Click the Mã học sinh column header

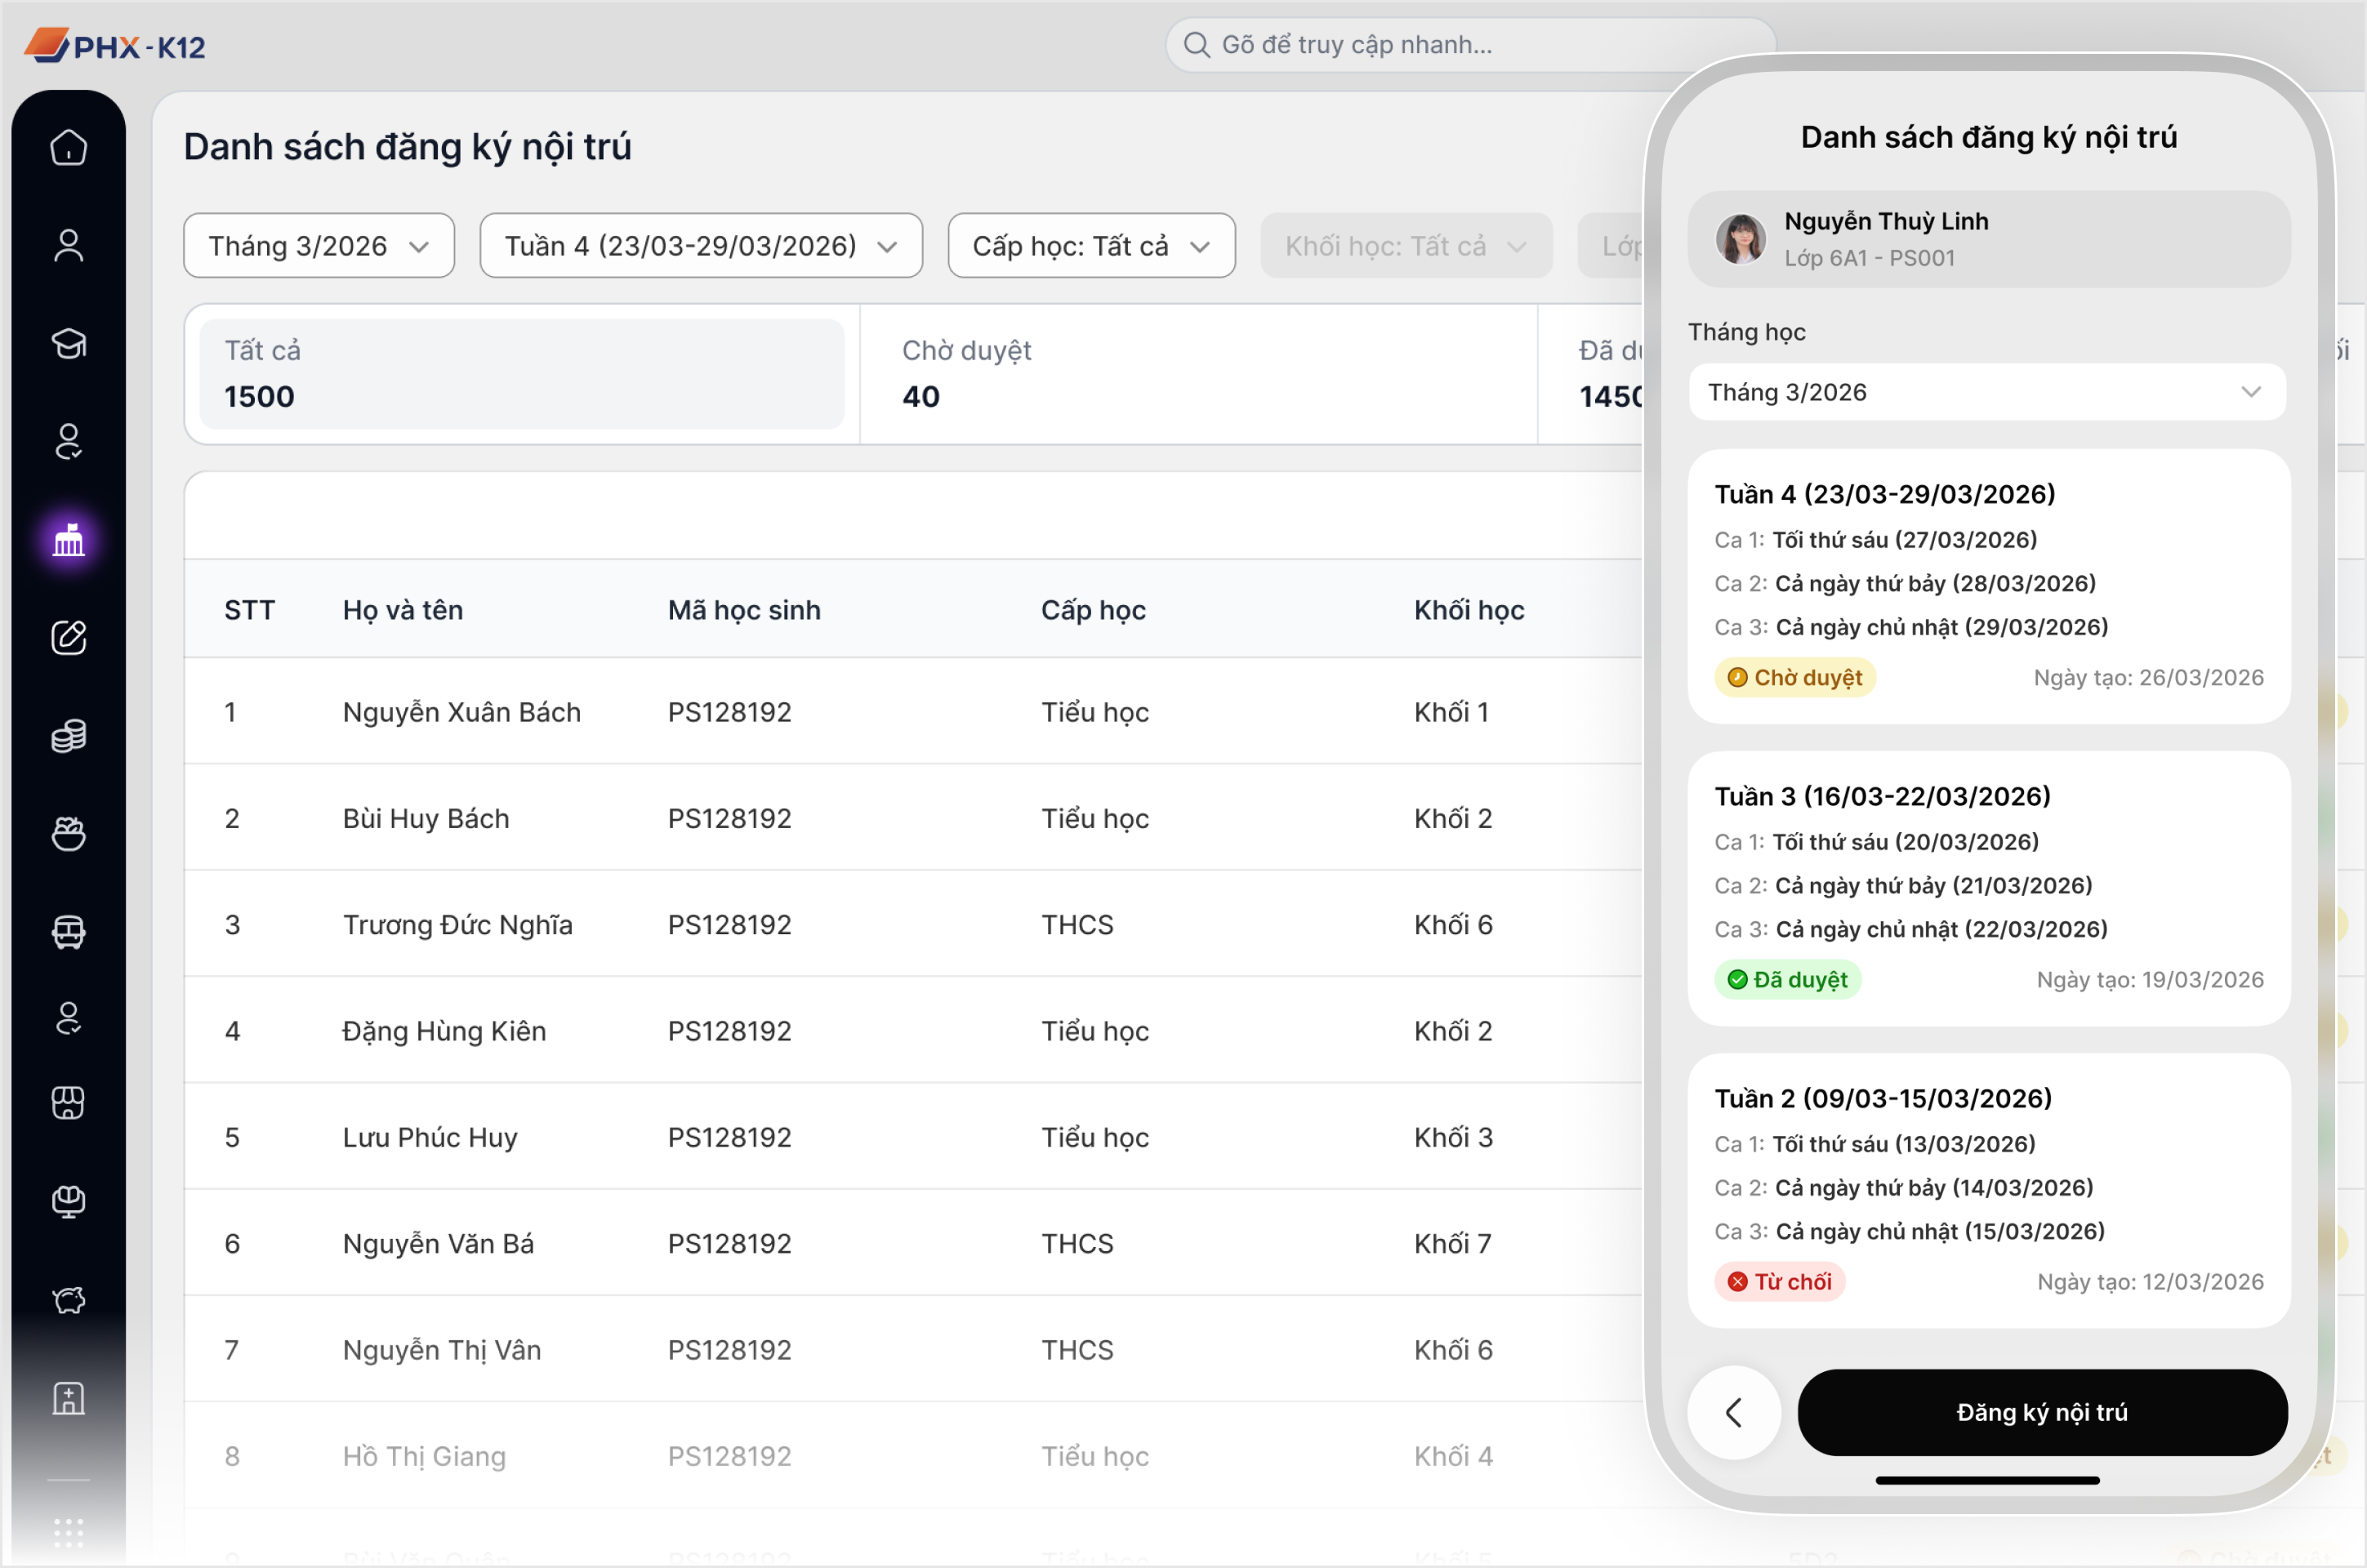[x=744, y=610]
